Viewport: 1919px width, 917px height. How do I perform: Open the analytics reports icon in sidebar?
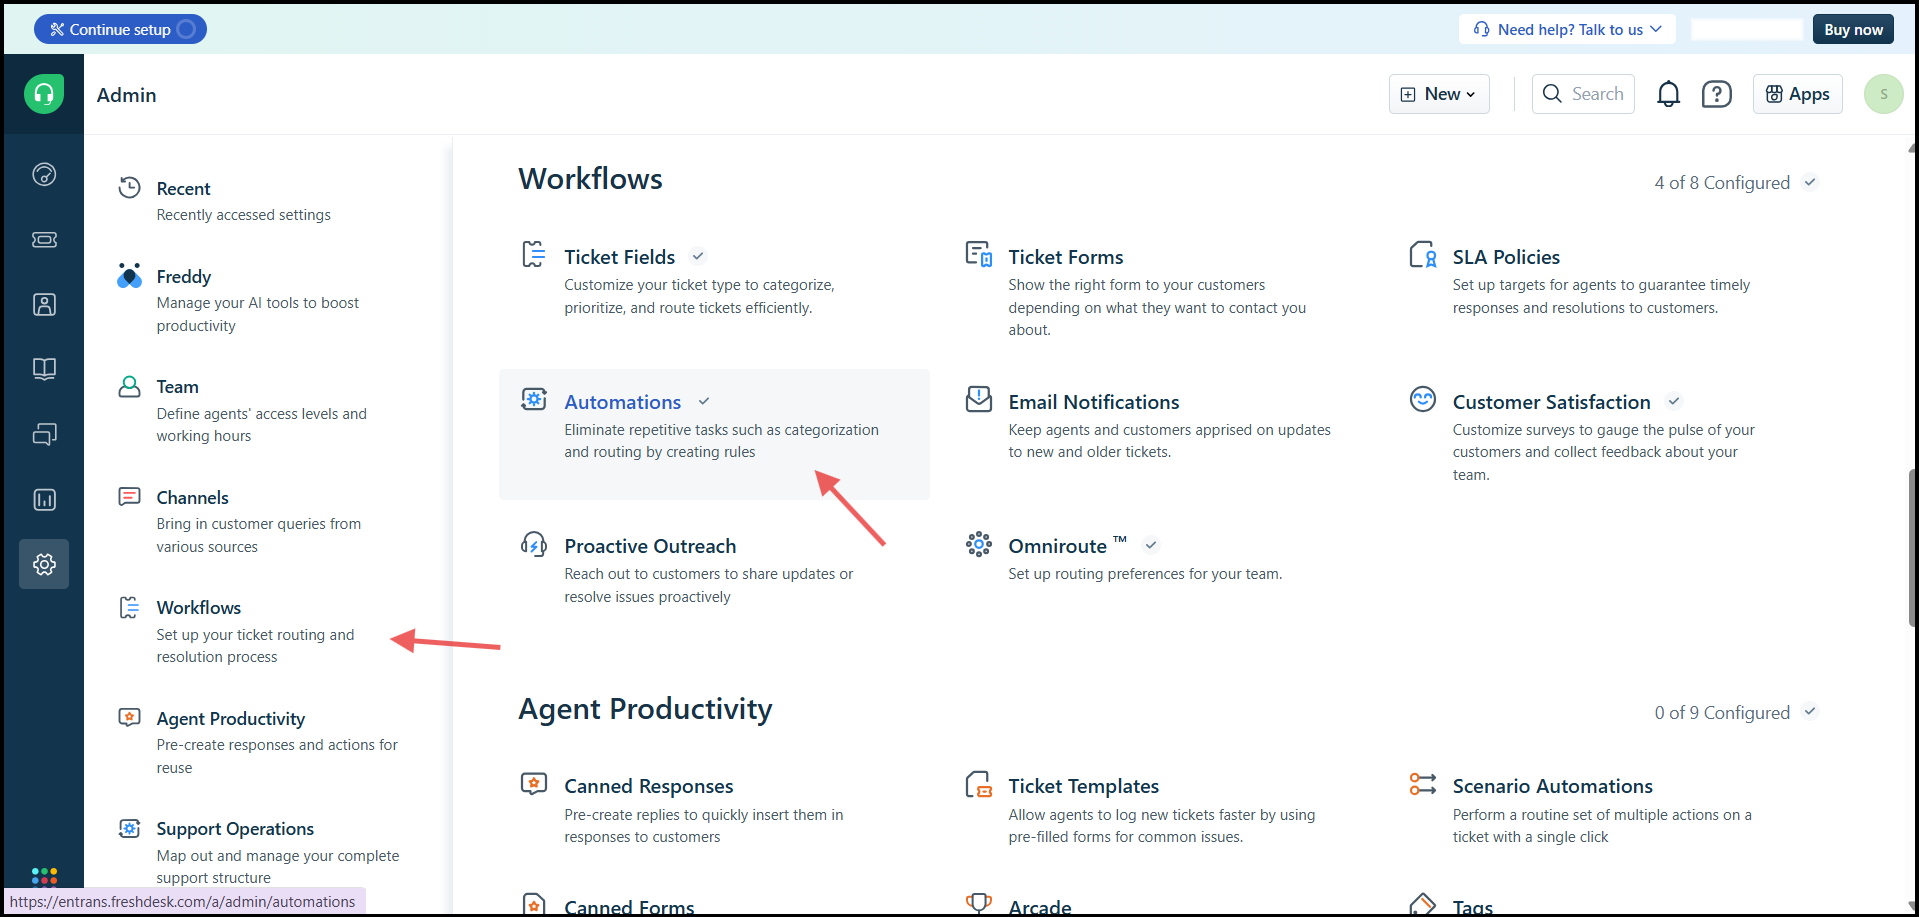[44, 499]
